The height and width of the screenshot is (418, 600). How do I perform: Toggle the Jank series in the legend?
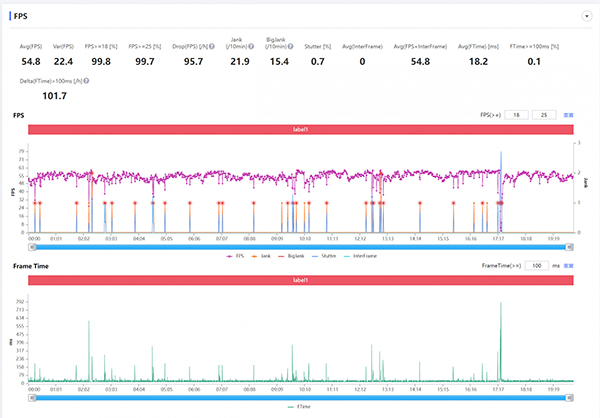point(261,256)
